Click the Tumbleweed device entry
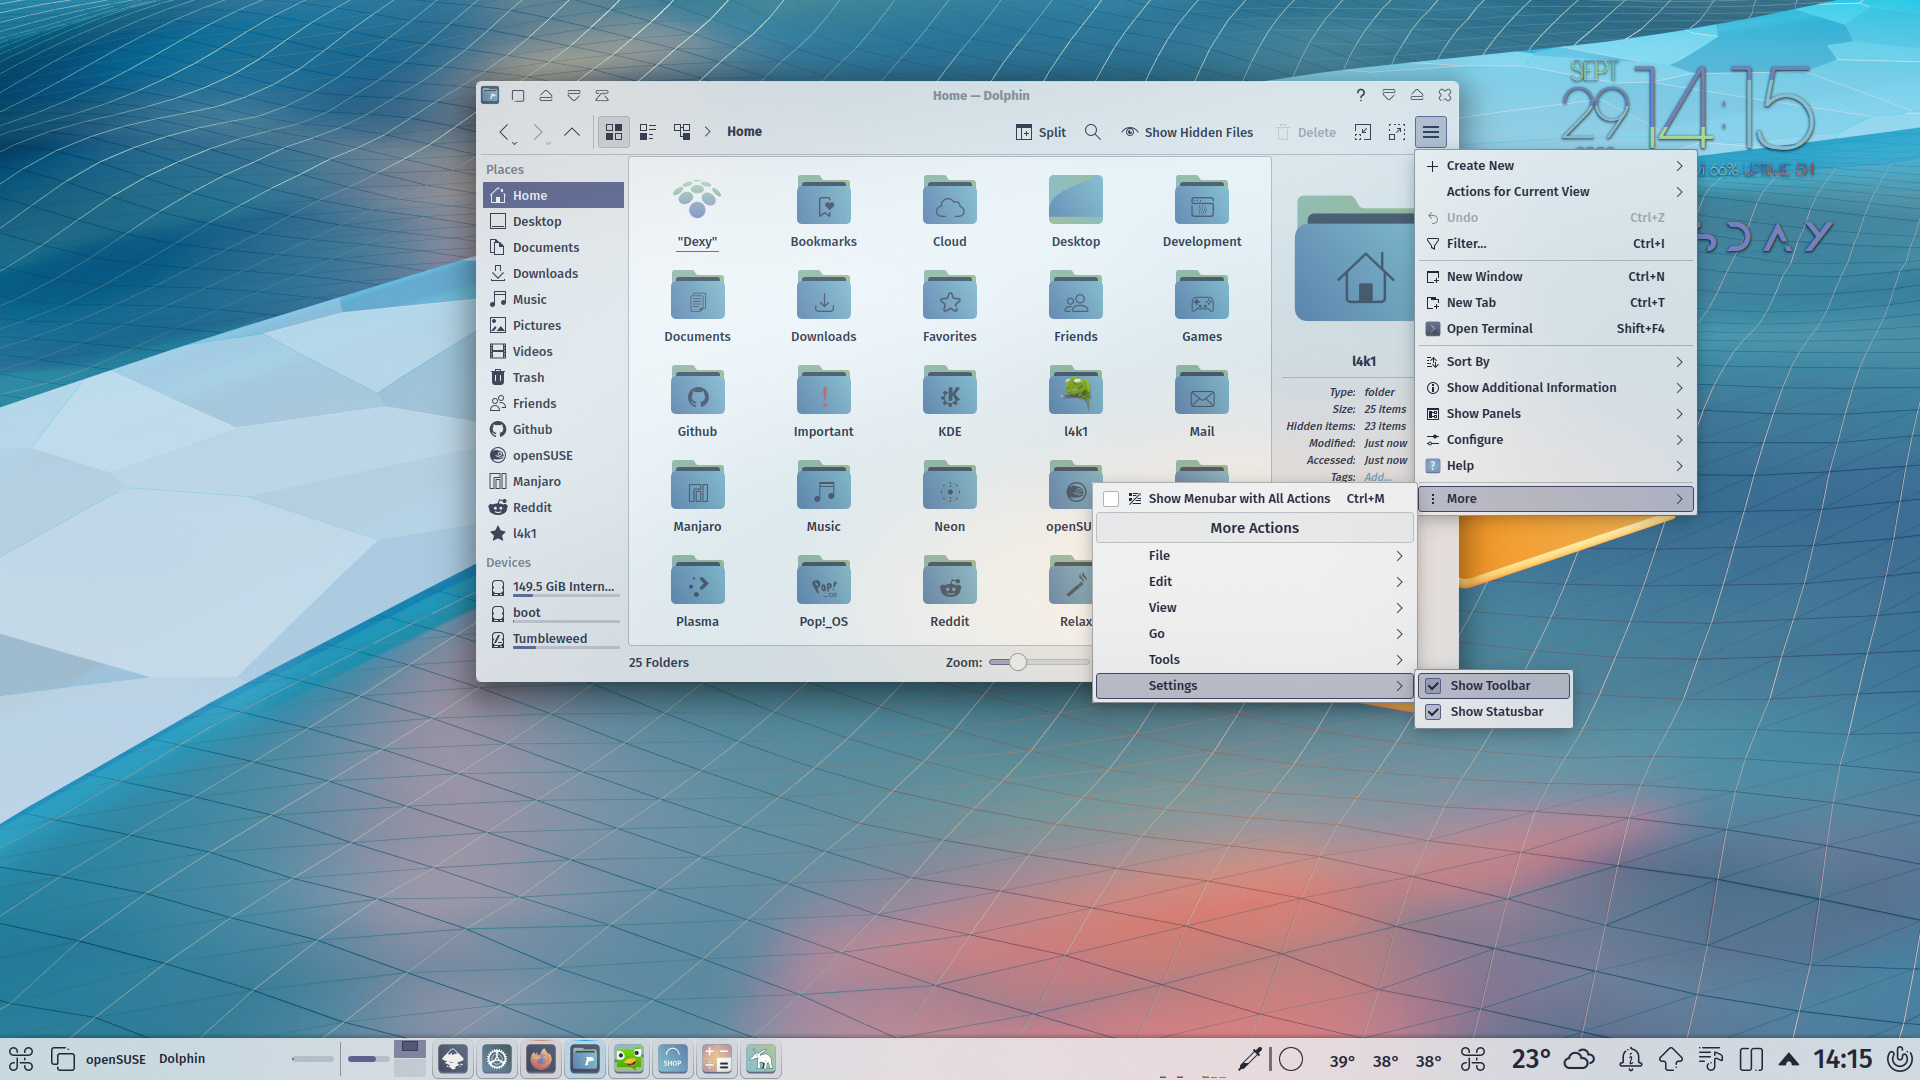Image resolution: width=1920 pixels, height=1080 pixels. (x=553, y=639)
